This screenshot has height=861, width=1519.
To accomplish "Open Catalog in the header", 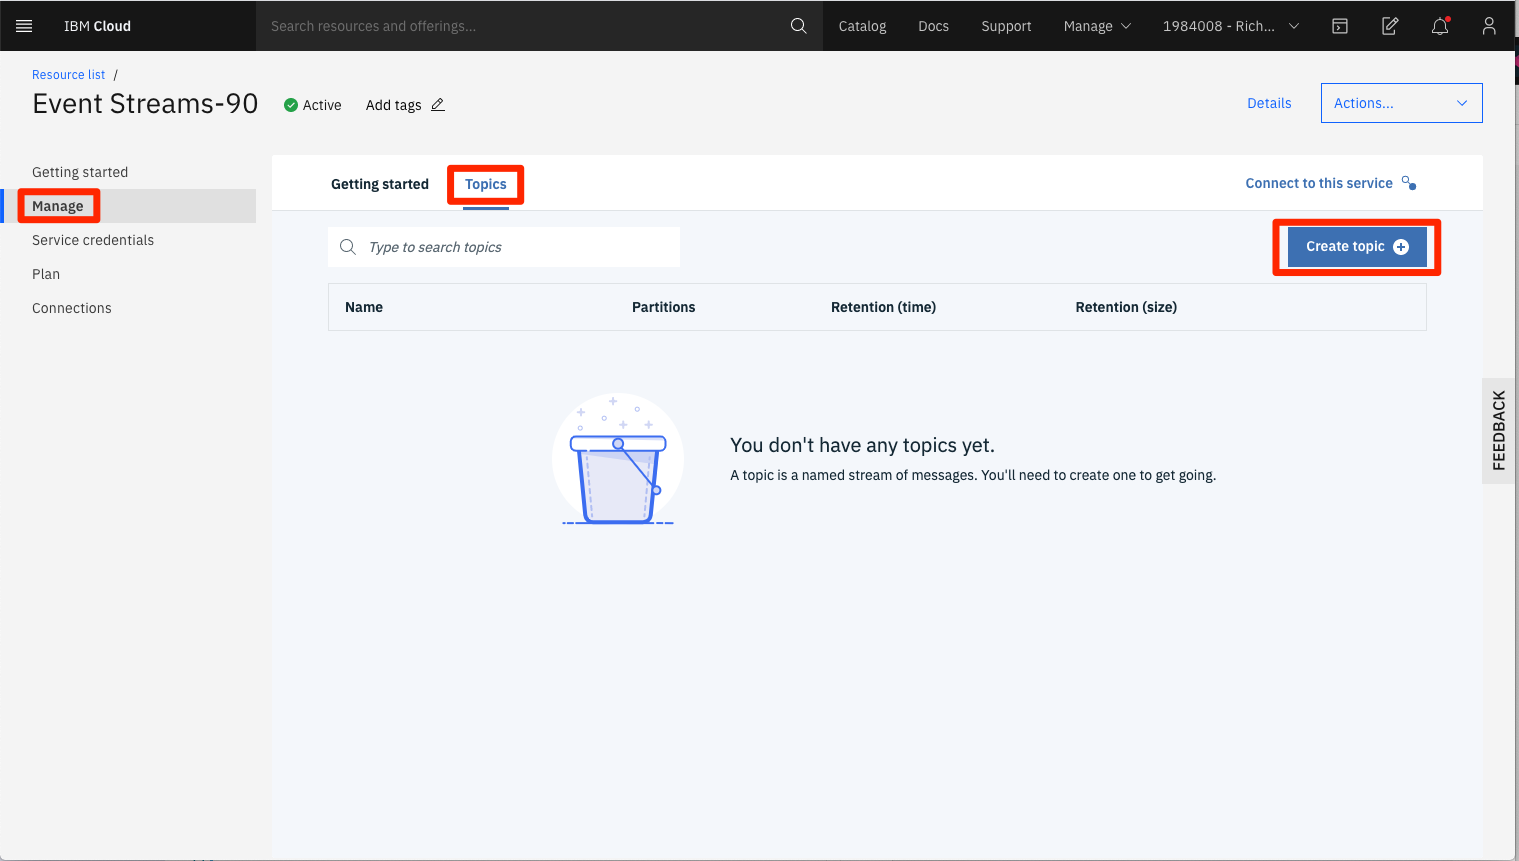I will click(x=862, y=26).
